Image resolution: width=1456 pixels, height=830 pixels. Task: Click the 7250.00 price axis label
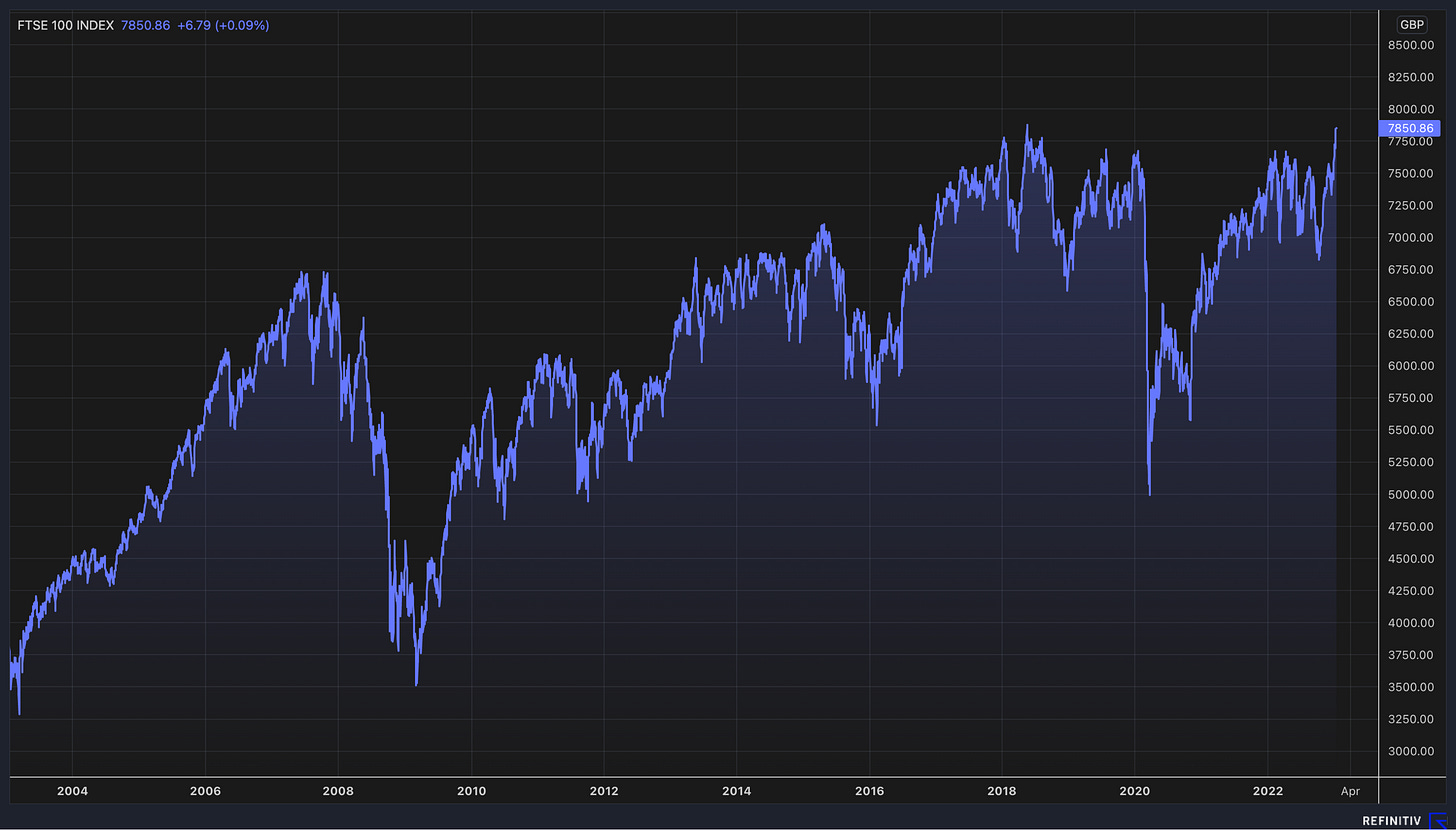[x=1411, y=206]
